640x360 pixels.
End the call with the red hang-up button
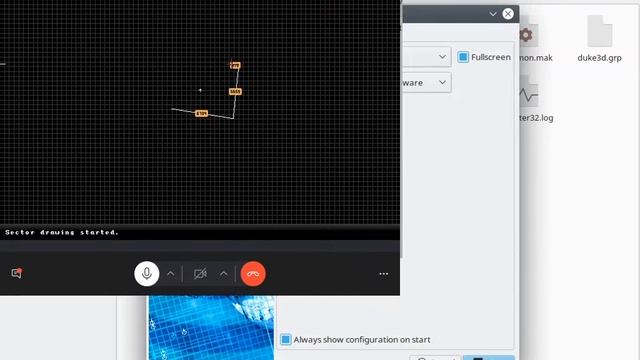(253, 273)
